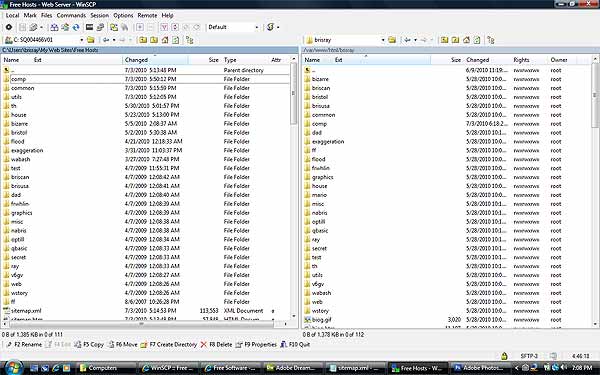
Task: Click the Preferences gear icon in toolbar
Action: [8, 27]
